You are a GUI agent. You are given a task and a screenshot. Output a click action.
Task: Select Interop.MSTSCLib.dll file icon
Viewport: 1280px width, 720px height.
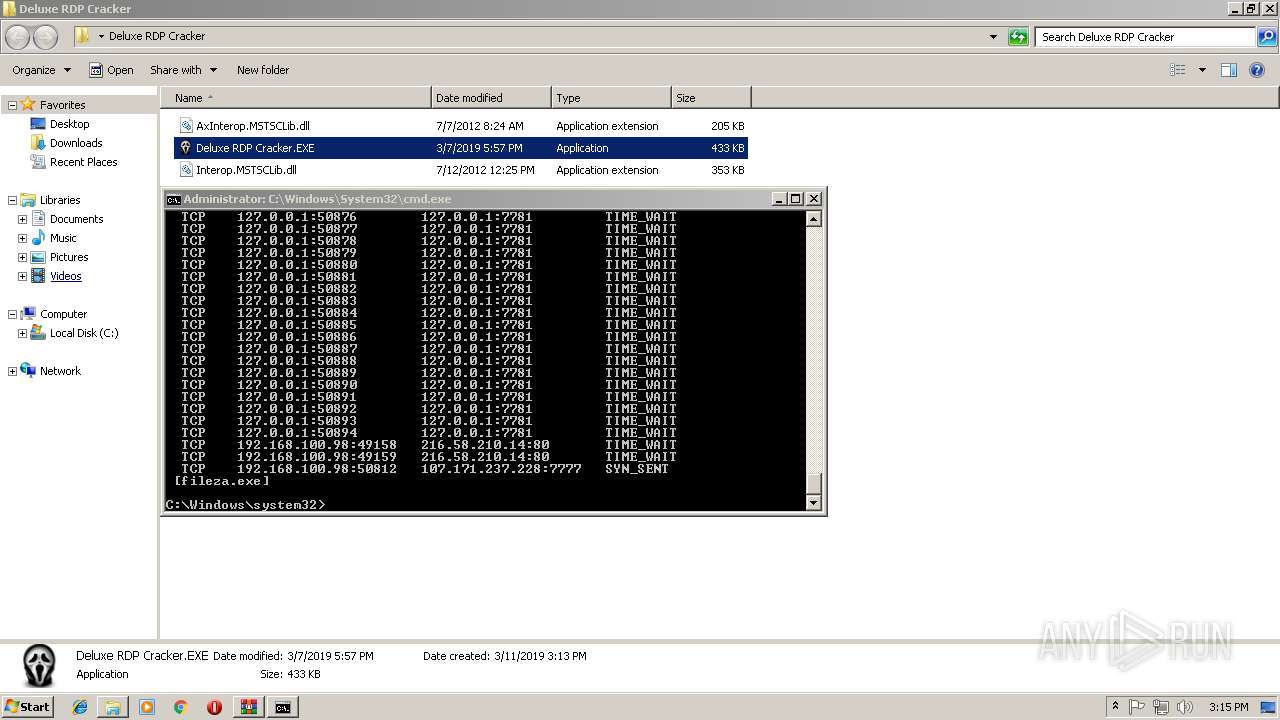(186, 170)
